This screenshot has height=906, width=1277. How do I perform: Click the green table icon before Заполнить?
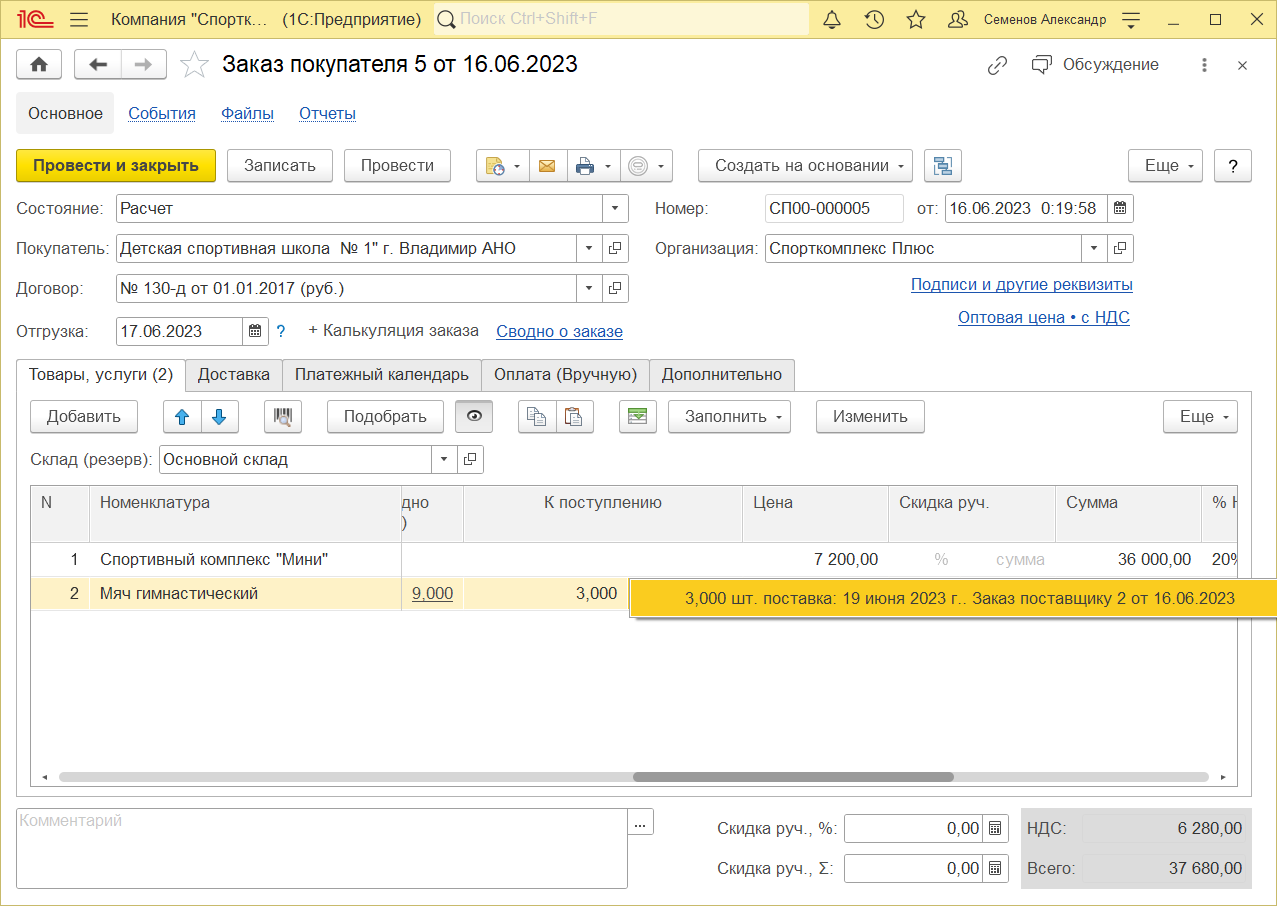(638, 417)
